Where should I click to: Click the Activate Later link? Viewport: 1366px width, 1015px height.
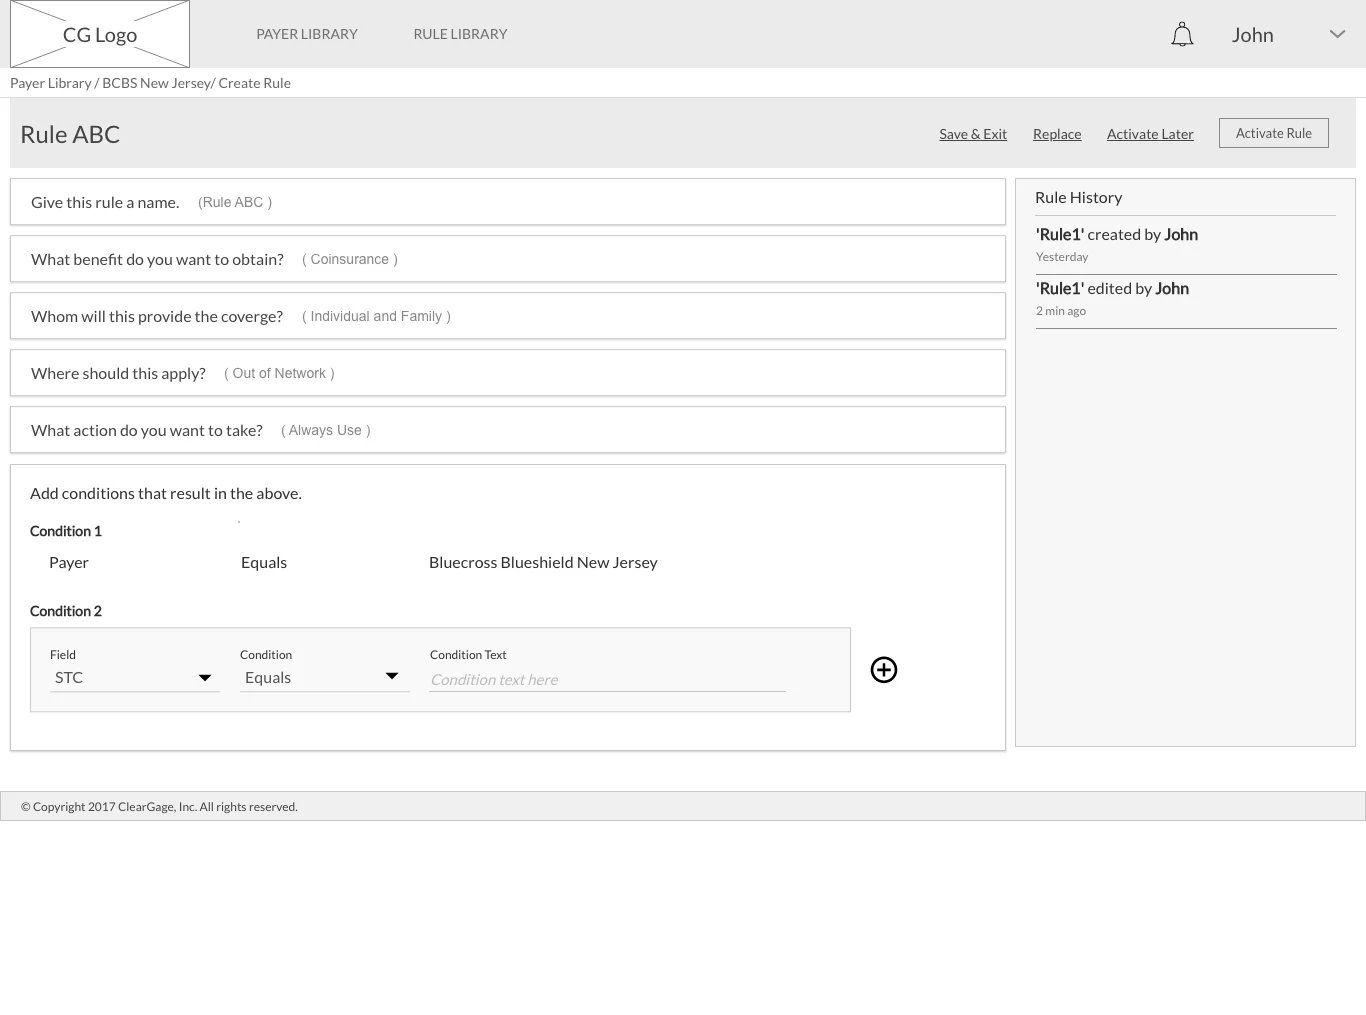pos(1150,134)
